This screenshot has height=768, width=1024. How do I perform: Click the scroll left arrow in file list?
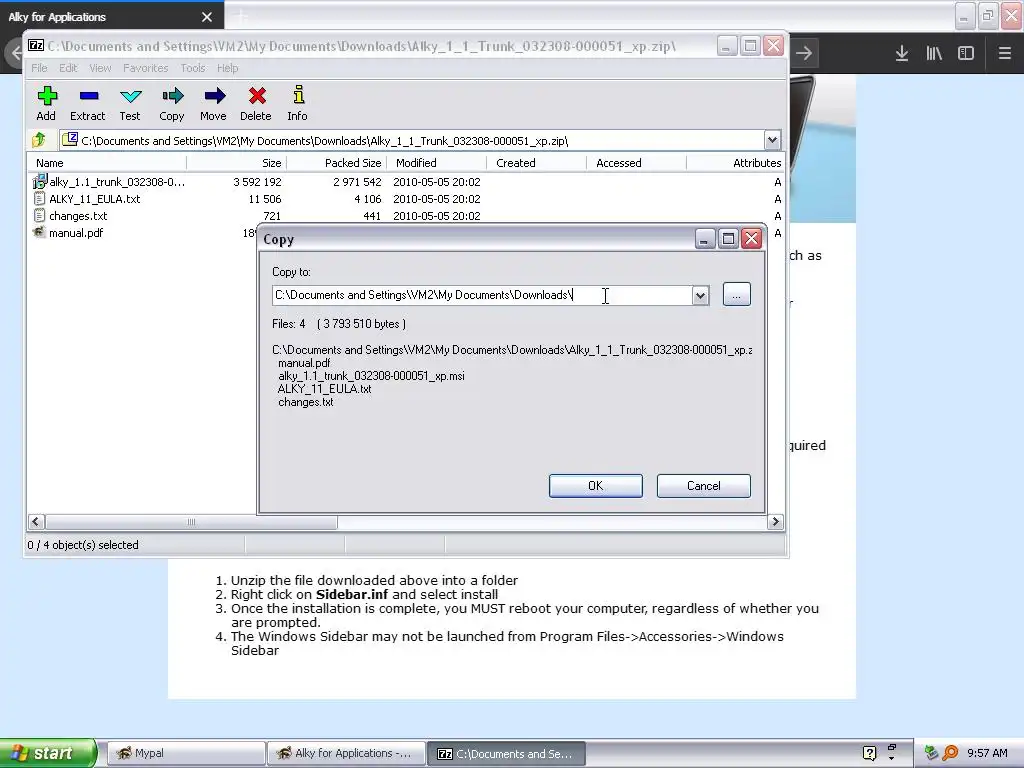(36, 522)
